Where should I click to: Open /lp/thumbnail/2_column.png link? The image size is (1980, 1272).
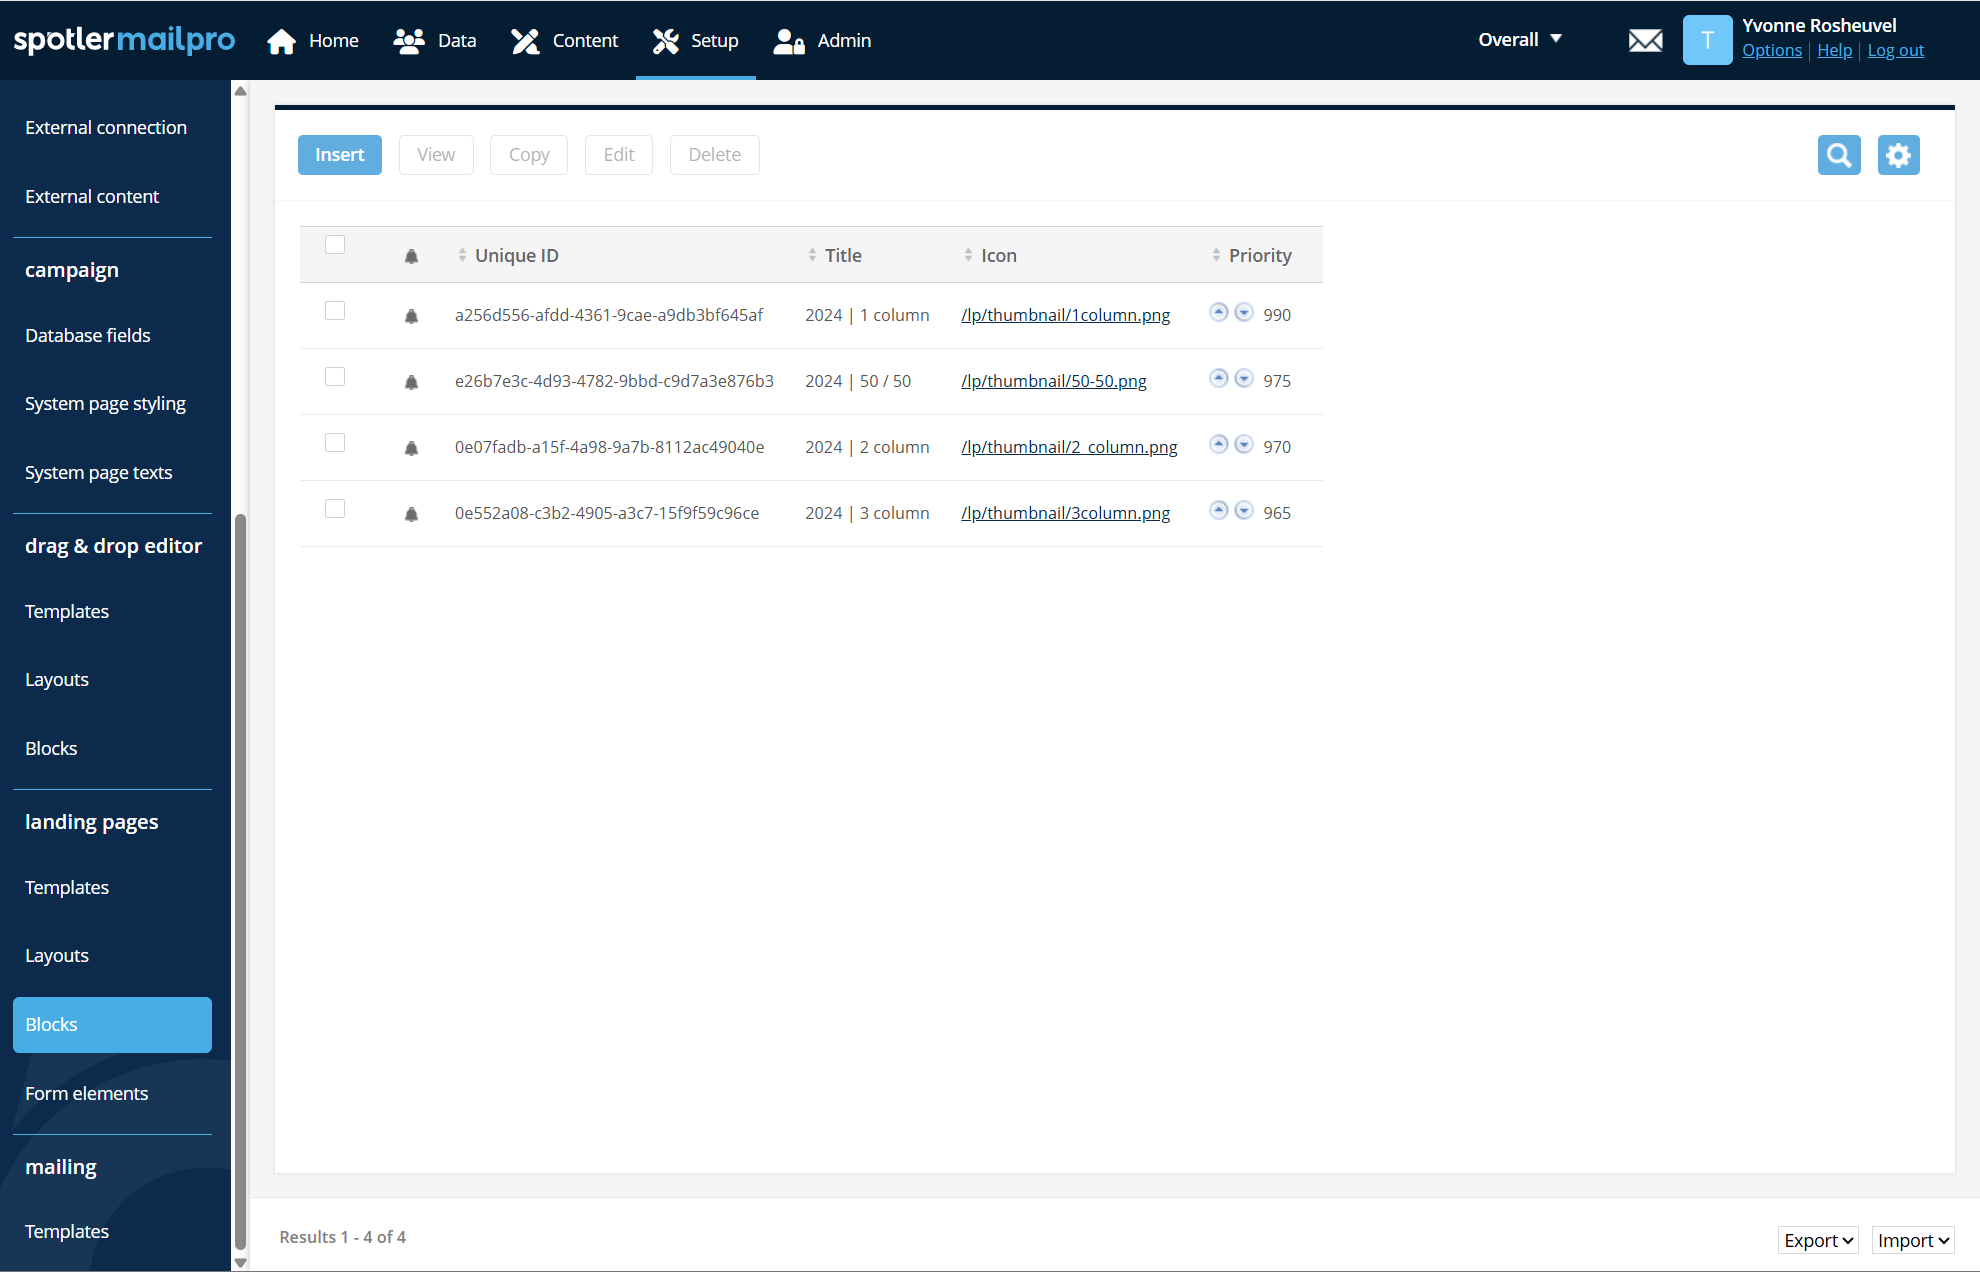[1070, 447]
